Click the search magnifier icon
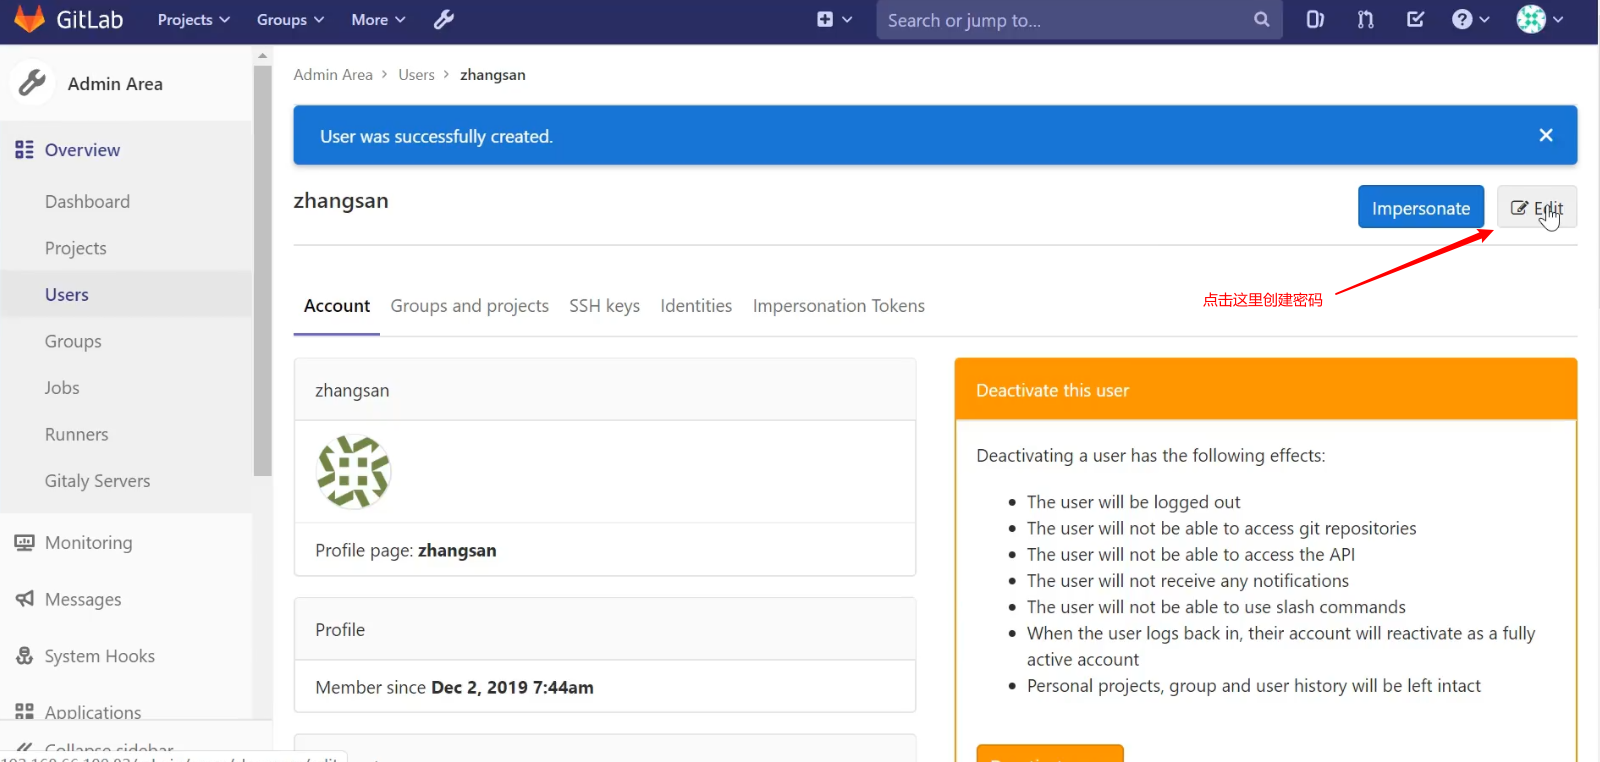The height and width of the screenshot is (762, 1600). (x=1262, y=19)
